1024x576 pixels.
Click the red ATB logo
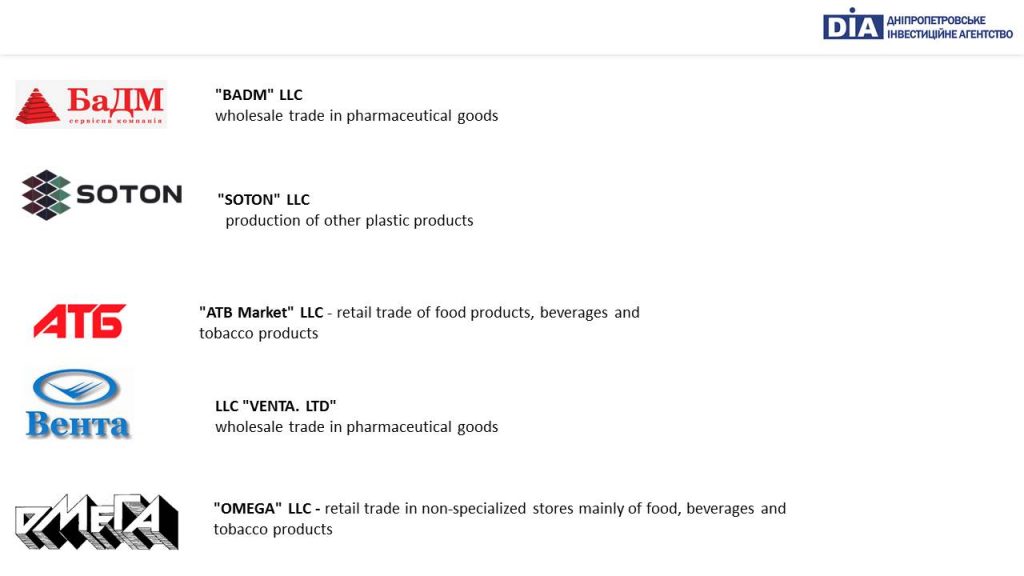(80, 321)
